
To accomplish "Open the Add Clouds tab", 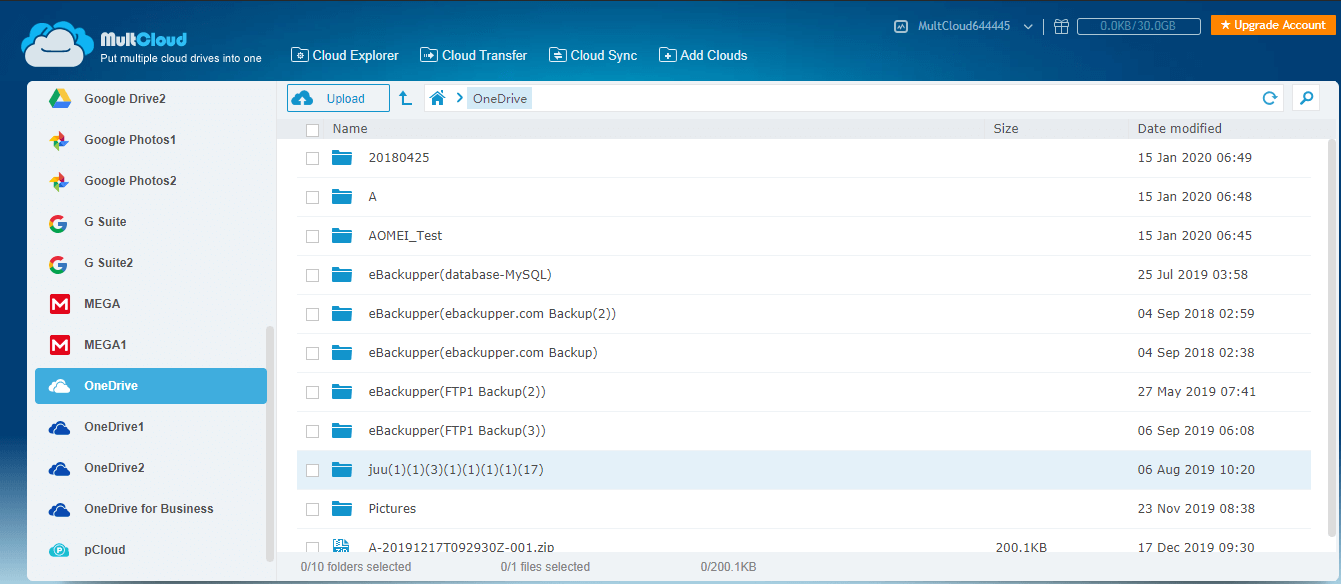I will click(703, 55).
